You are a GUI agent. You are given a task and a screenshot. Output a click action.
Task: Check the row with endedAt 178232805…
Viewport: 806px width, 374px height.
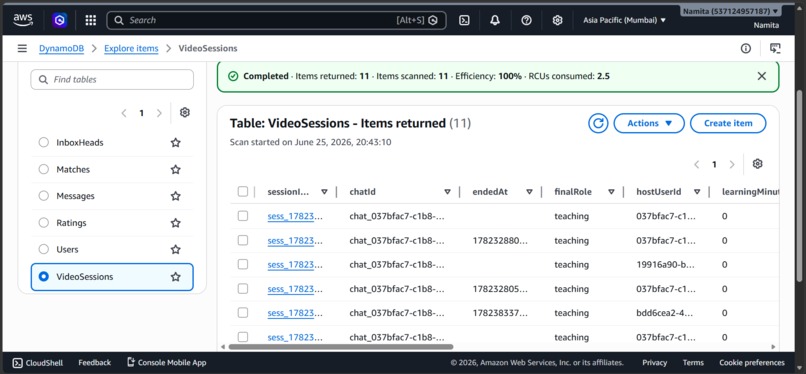coord(243,289)
